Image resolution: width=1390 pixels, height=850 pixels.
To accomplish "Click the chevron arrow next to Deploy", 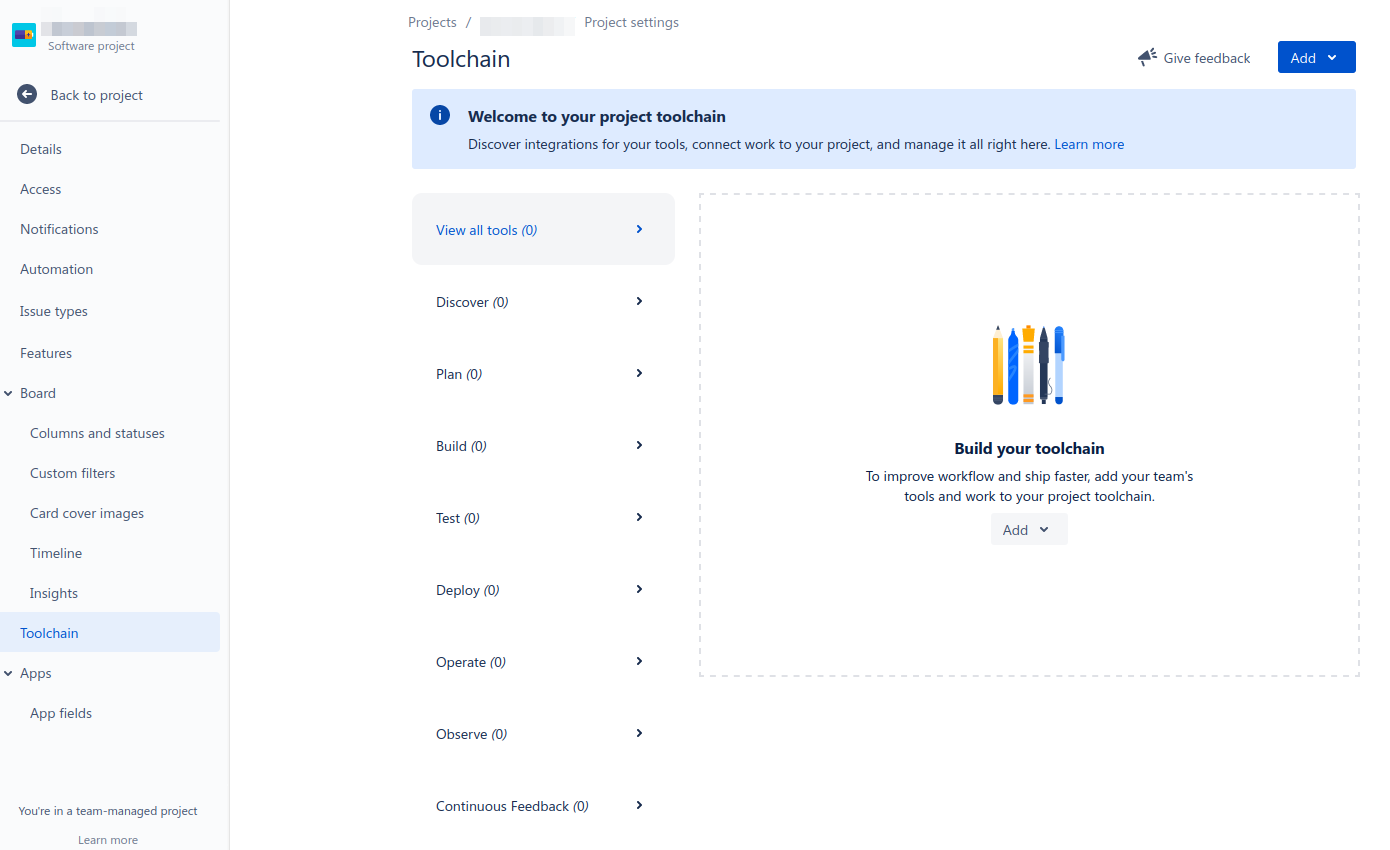I will [639, 589].
